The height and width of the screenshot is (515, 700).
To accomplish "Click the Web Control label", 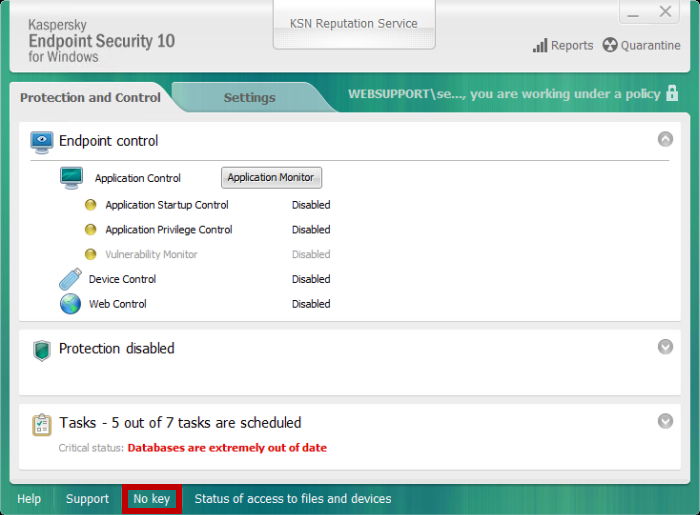I will click(118, 304).
